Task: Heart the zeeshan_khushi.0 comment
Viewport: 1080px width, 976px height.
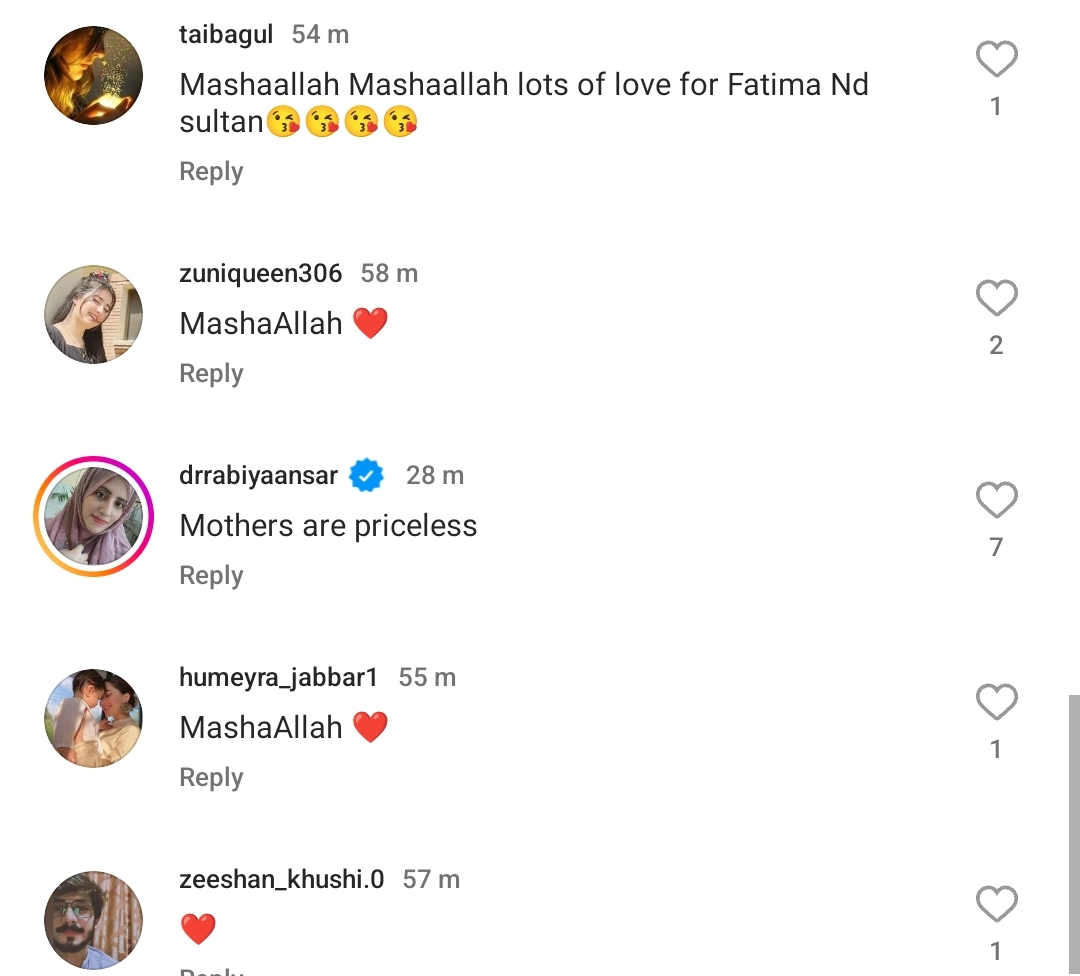Action: pyautogui.click(x=996, y=905)
